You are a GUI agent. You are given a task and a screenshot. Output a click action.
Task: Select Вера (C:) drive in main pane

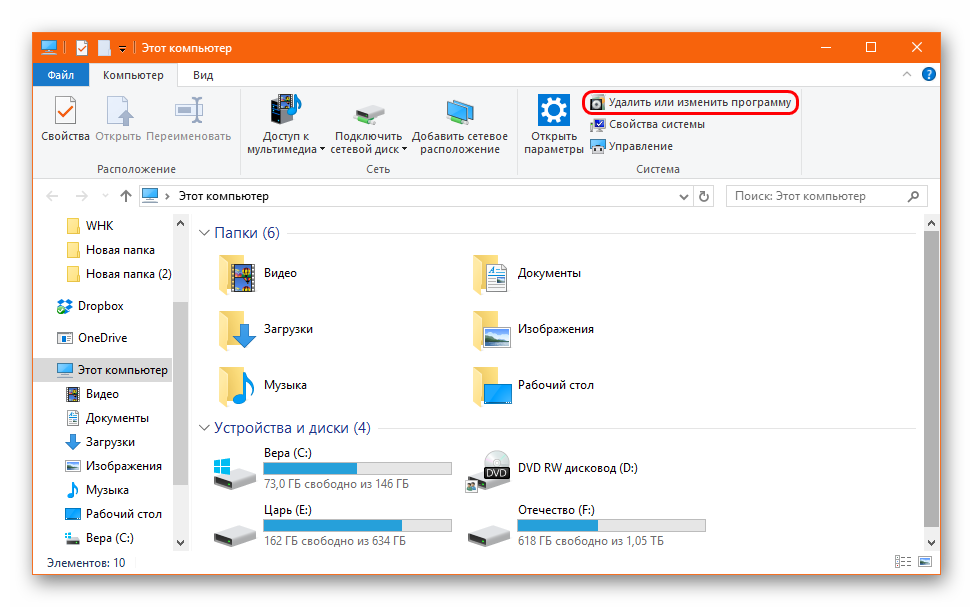287,453
